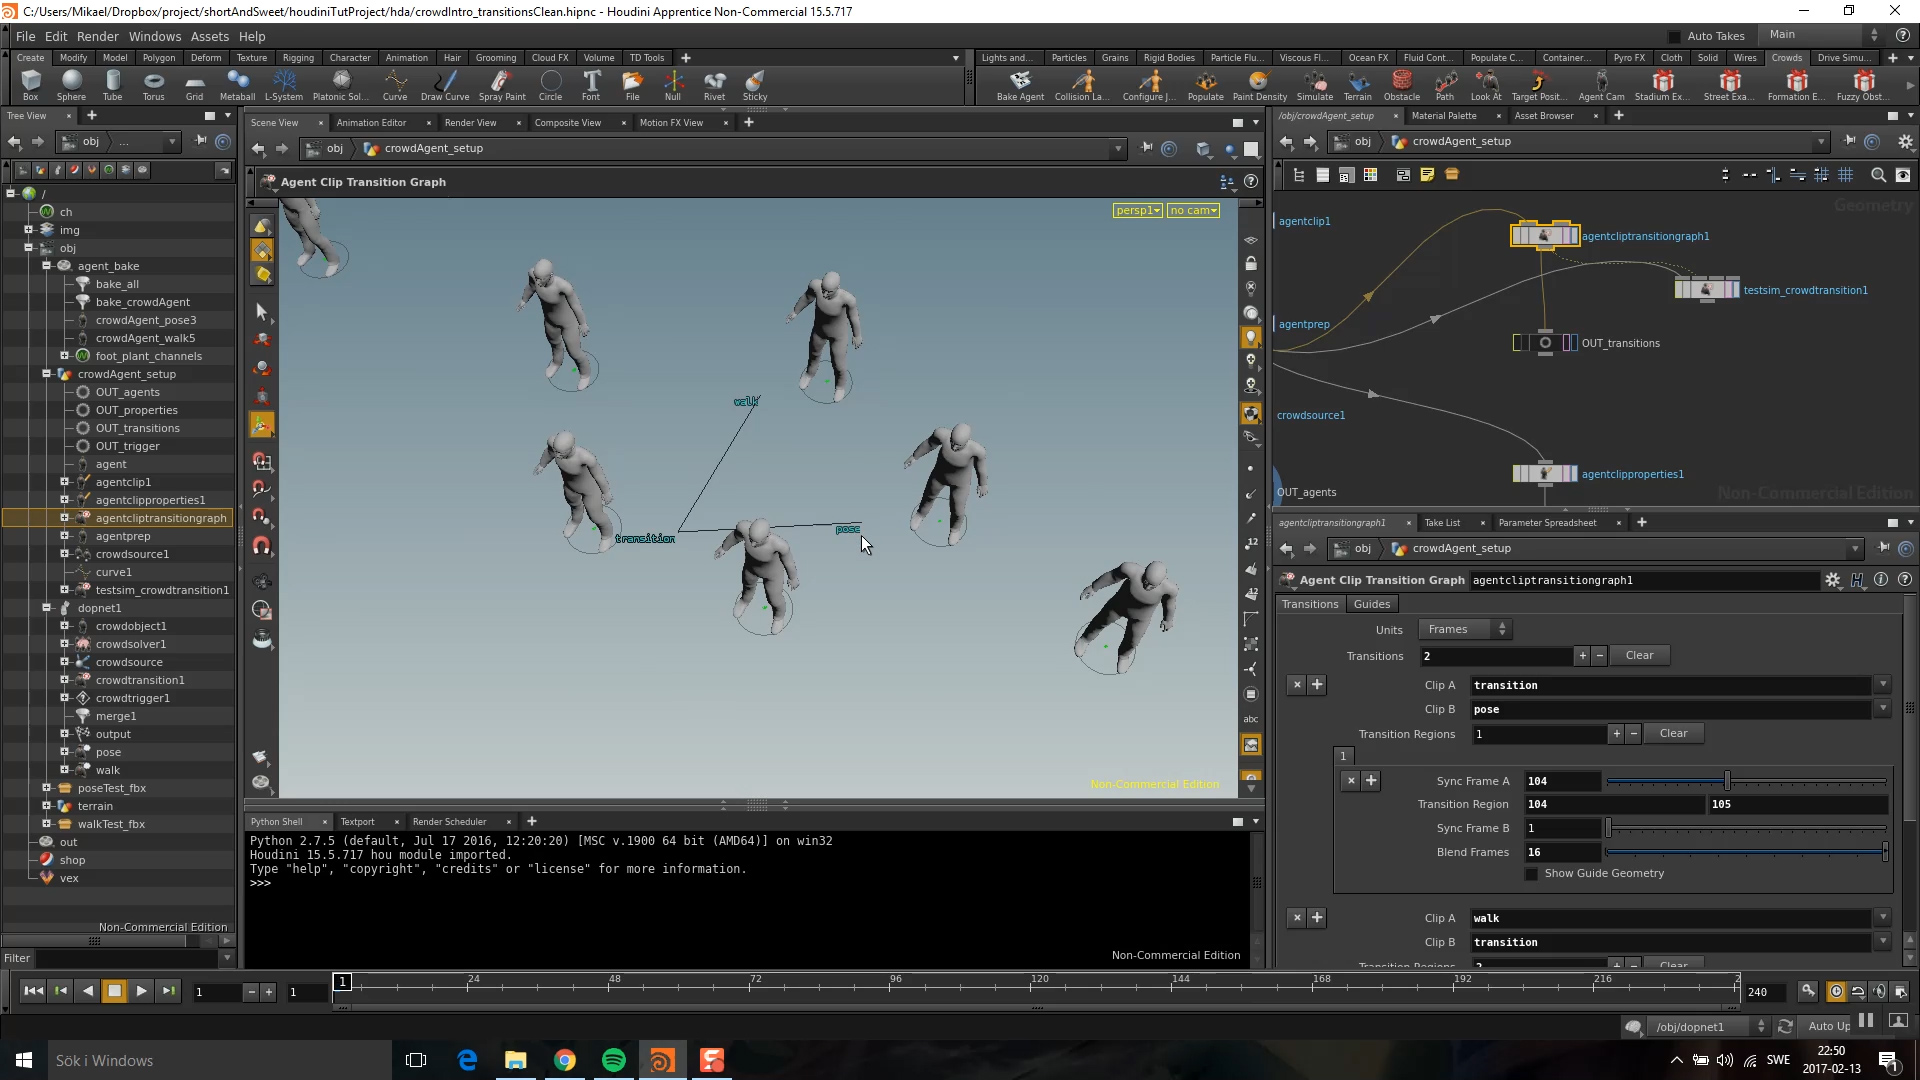Select the Populate shelf tool
Screen dimensions: 1920x1080
[1205, 84]
